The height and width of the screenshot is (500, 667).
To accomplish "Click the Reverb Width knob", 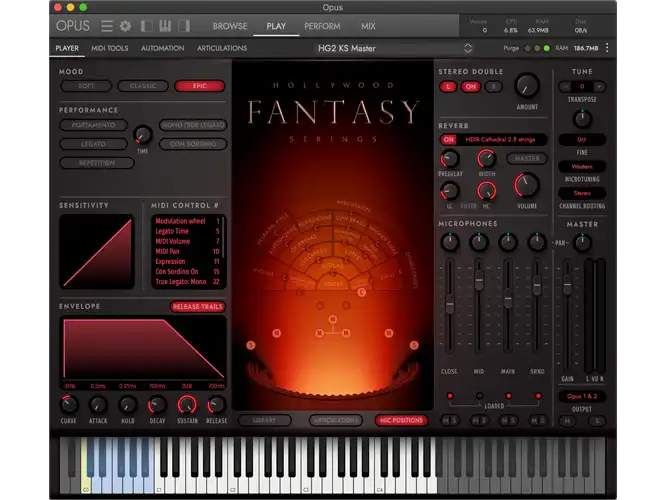I will [x=486, y=159].
